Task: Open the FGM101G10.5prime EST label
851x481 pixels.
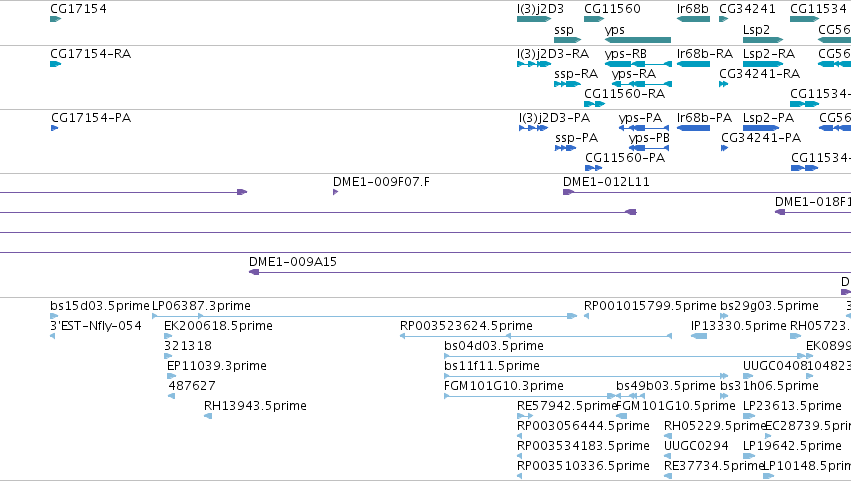Action: [x=676, y=406]
